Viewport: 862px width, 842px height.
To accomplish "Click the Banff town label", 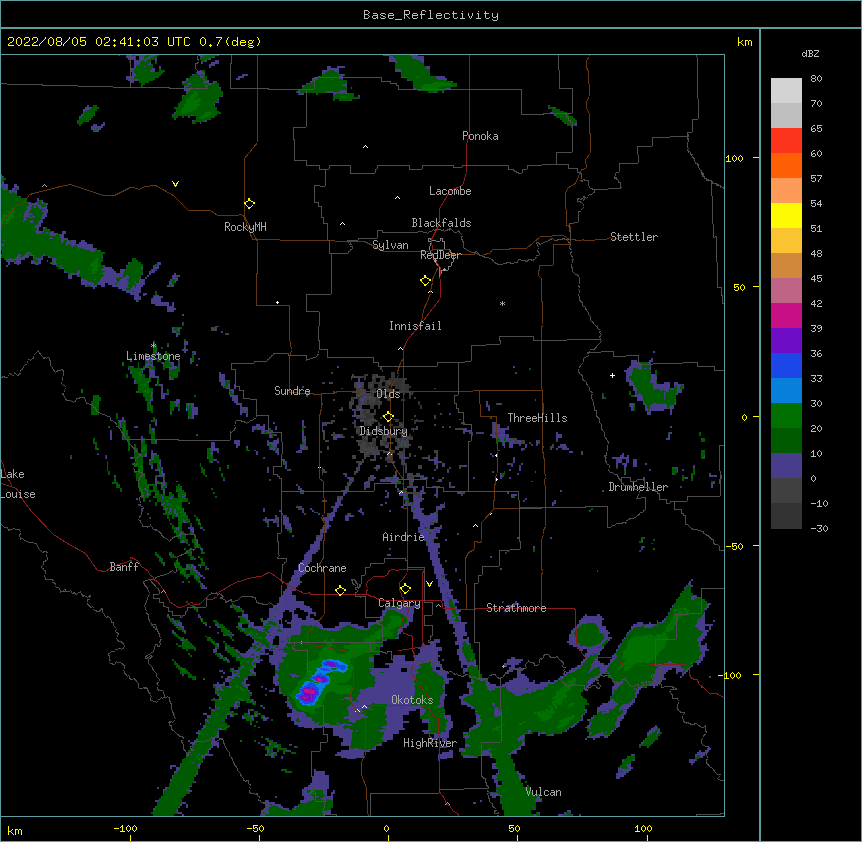I will pyautogui.click(x=124, y=567).
